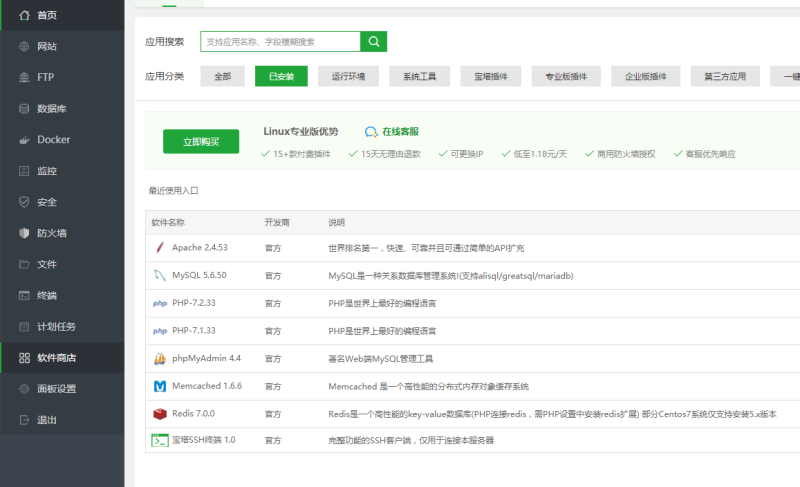Click the Redis red cube icon
Viewport: 800px width, 487px height.
click(160, 414)
